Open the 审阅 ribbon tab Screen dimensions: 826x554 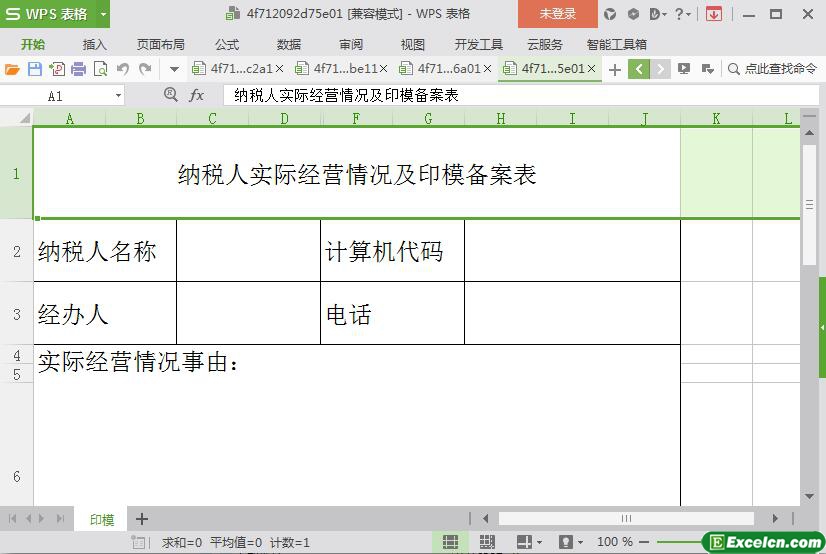pyautogui.click(x=351, y=45)
